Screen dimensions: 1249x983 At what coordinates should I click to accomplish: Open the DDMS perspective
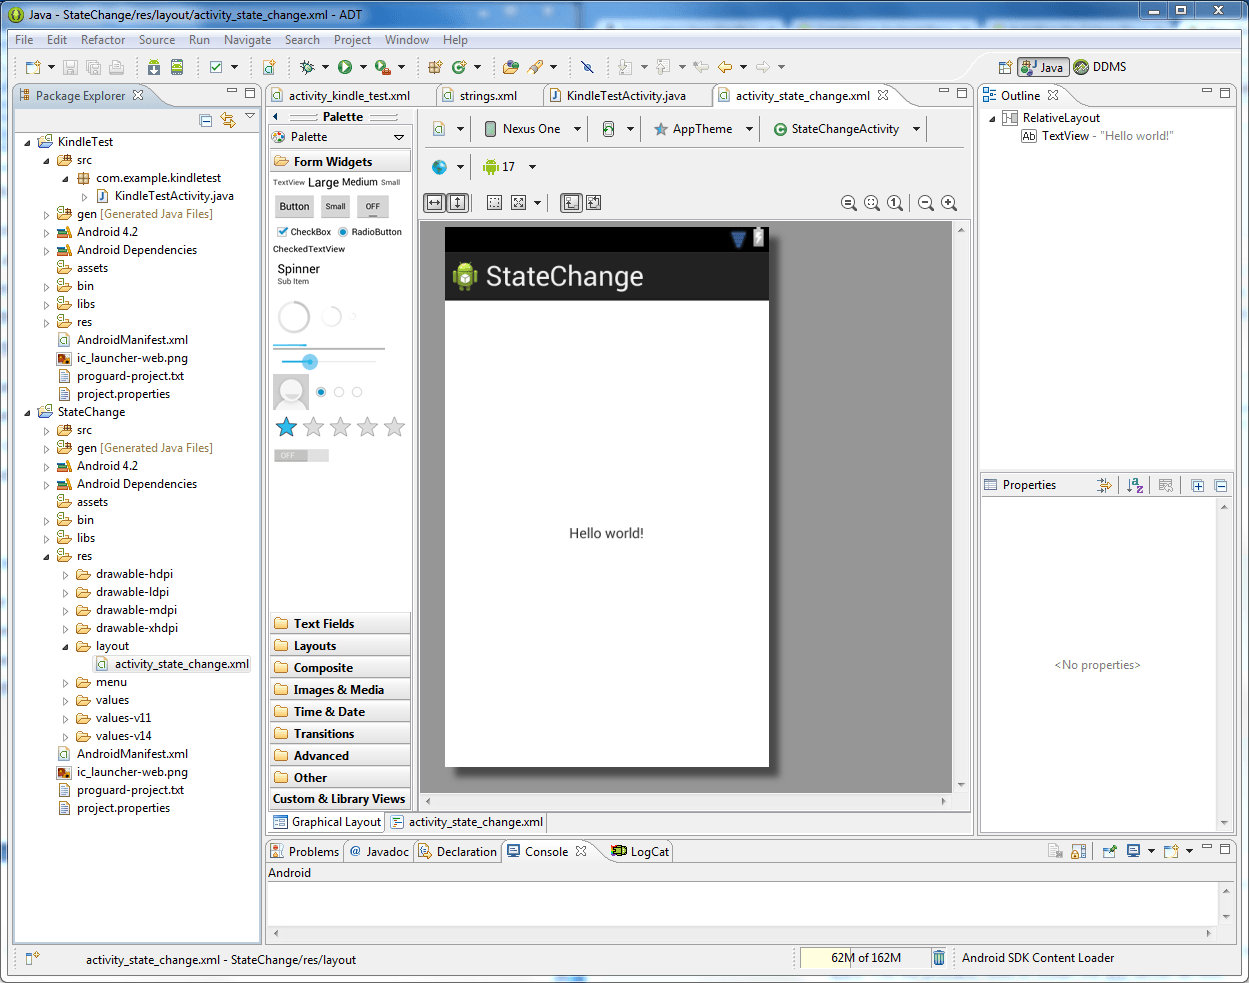tap(1100, 67)
